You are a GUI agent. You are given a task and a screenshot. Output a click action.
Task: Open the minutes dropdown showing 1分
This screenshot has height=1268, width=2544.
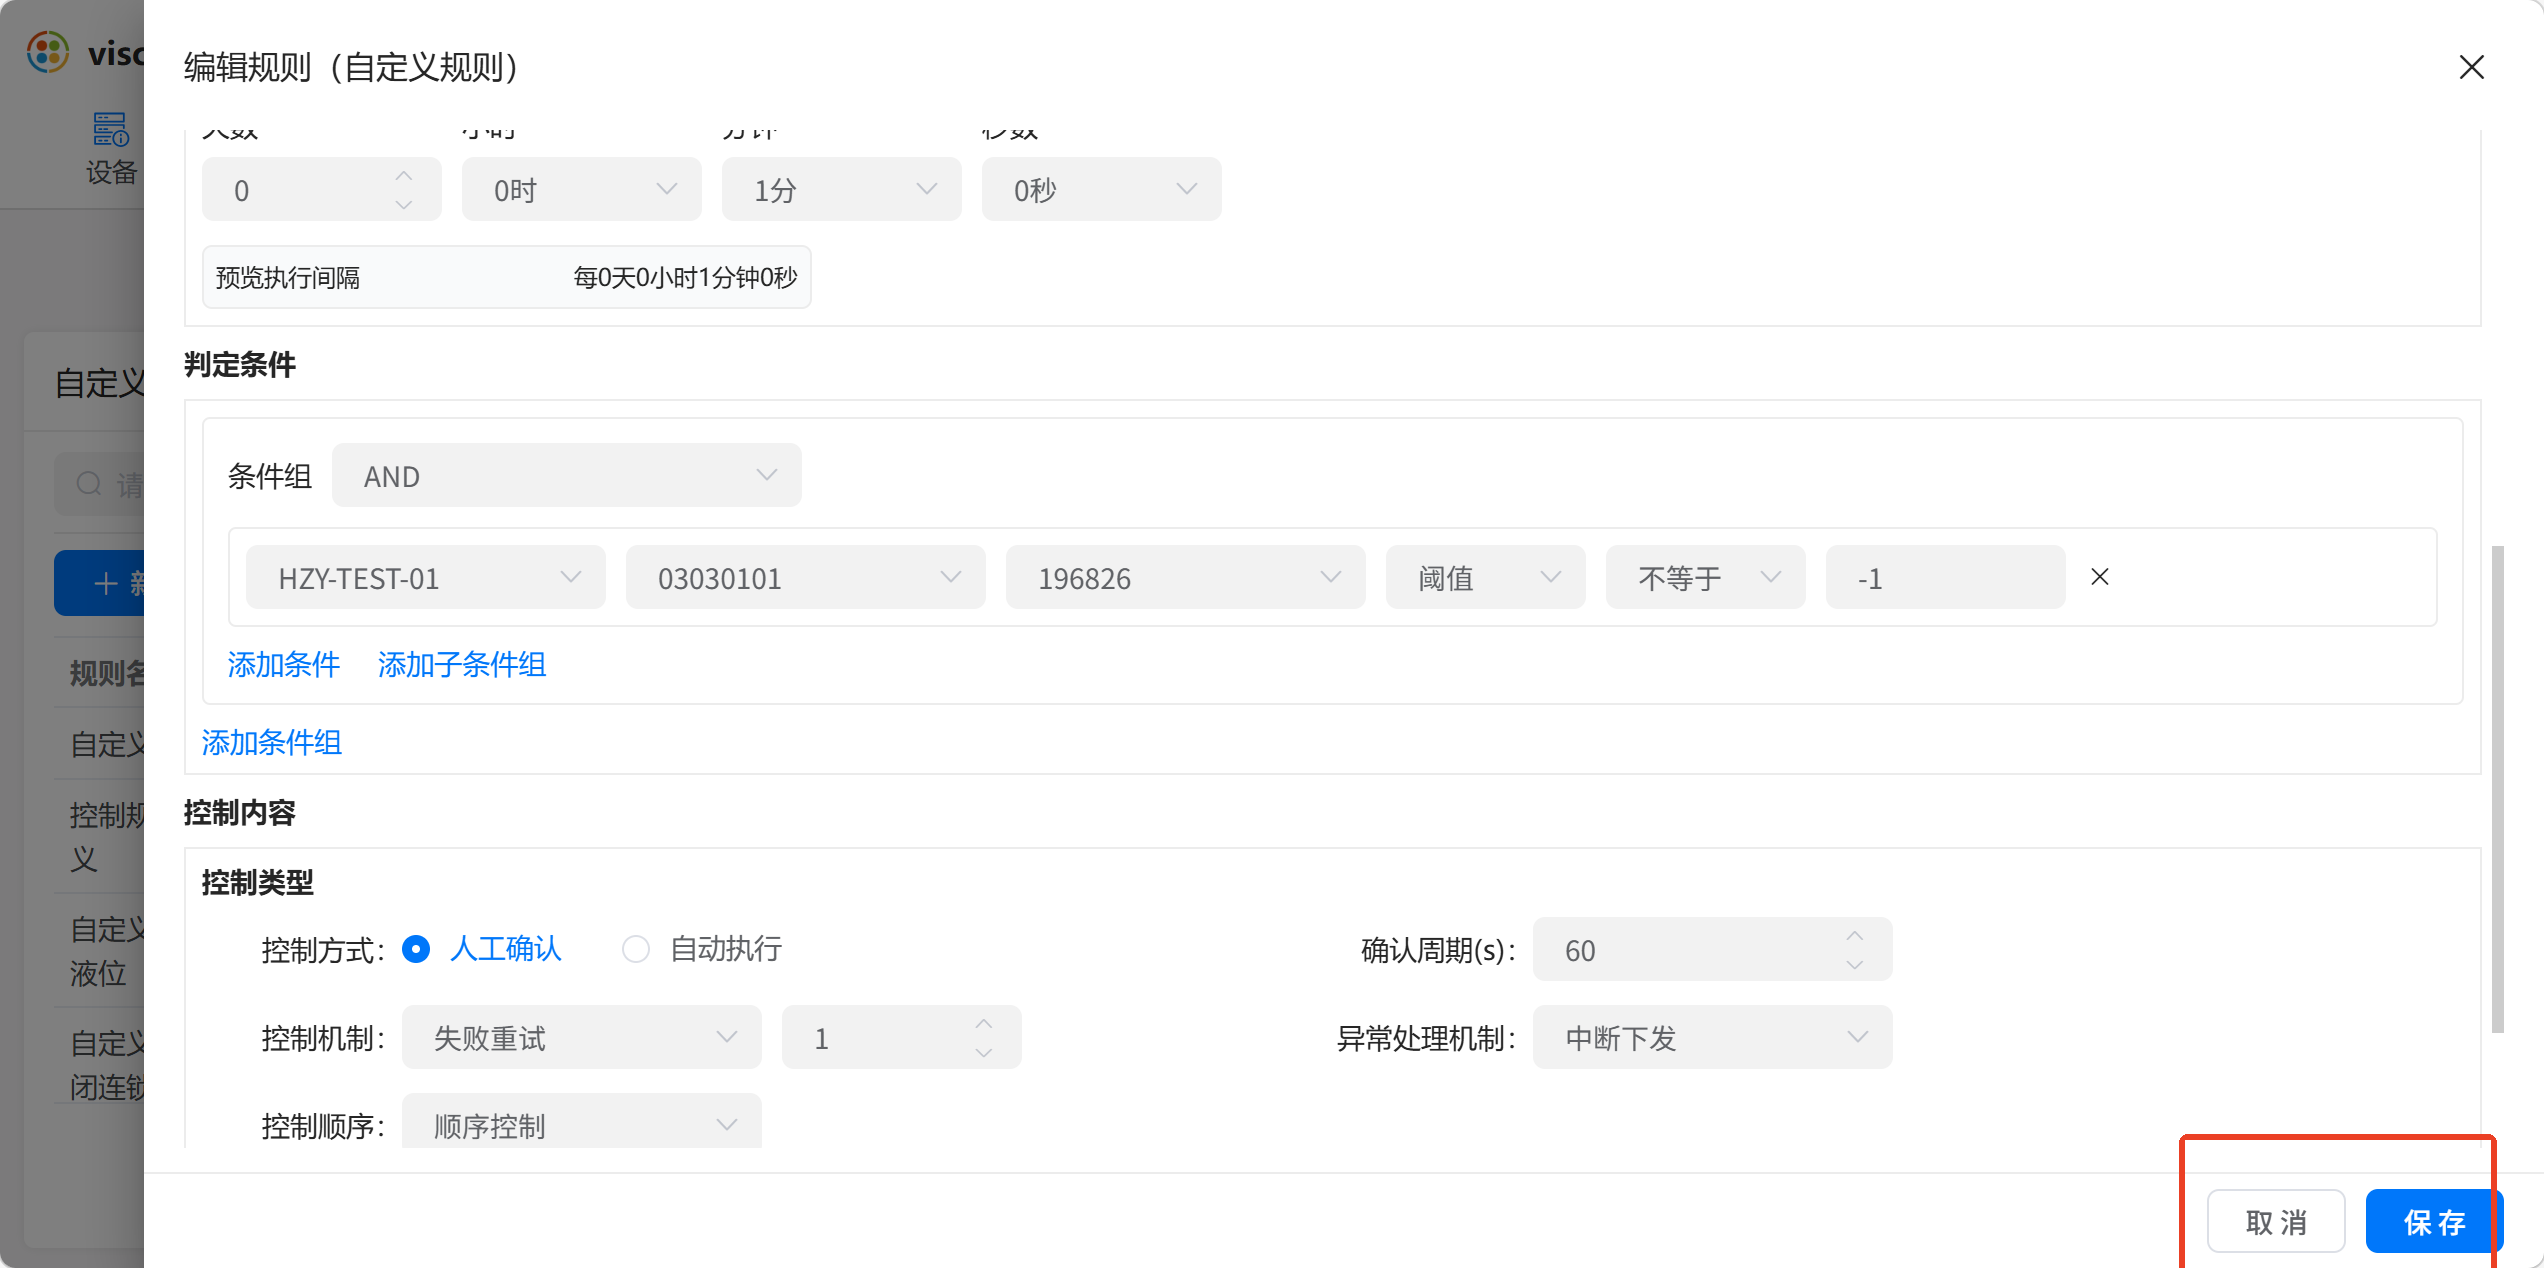point(842,189)
